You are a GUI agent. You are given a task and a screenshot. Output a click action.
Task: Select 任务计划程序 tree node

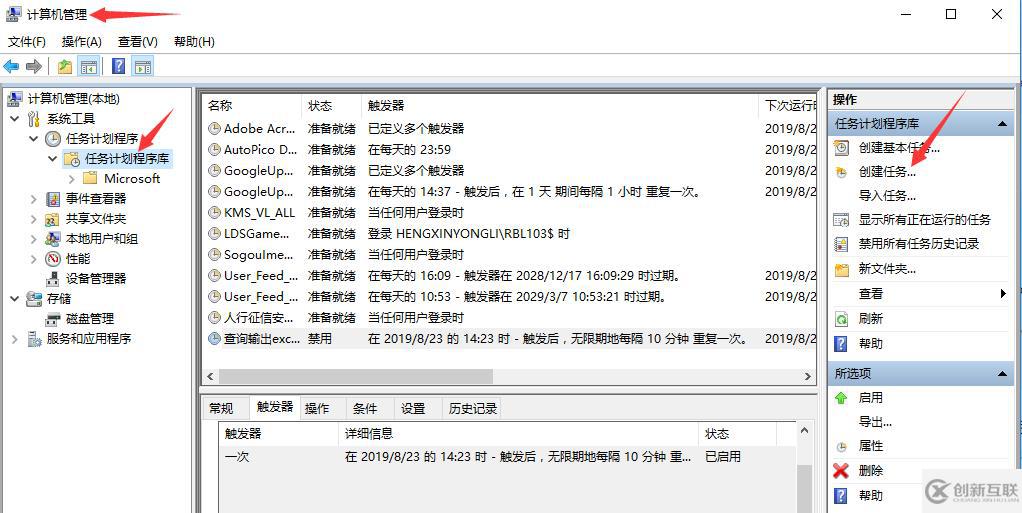[x=102, y=139]
